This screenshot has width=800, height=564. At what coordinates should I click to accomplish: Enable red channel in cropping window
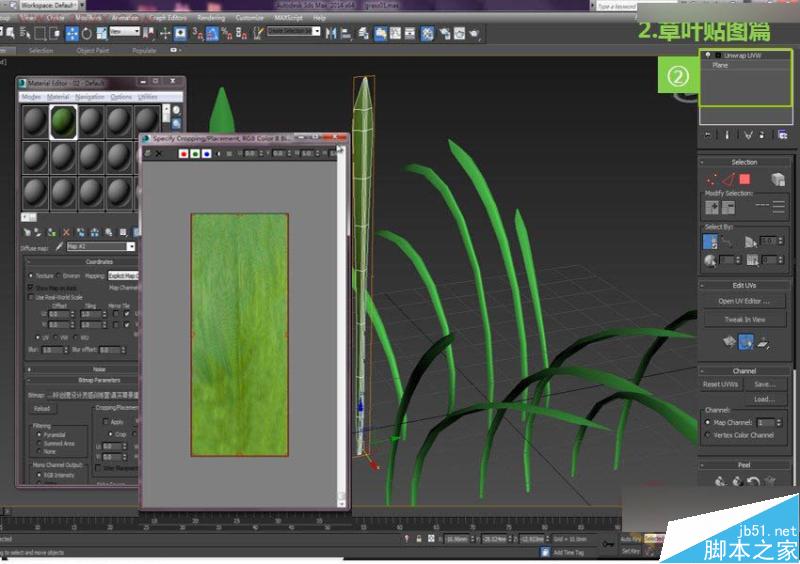coord(184,153)
